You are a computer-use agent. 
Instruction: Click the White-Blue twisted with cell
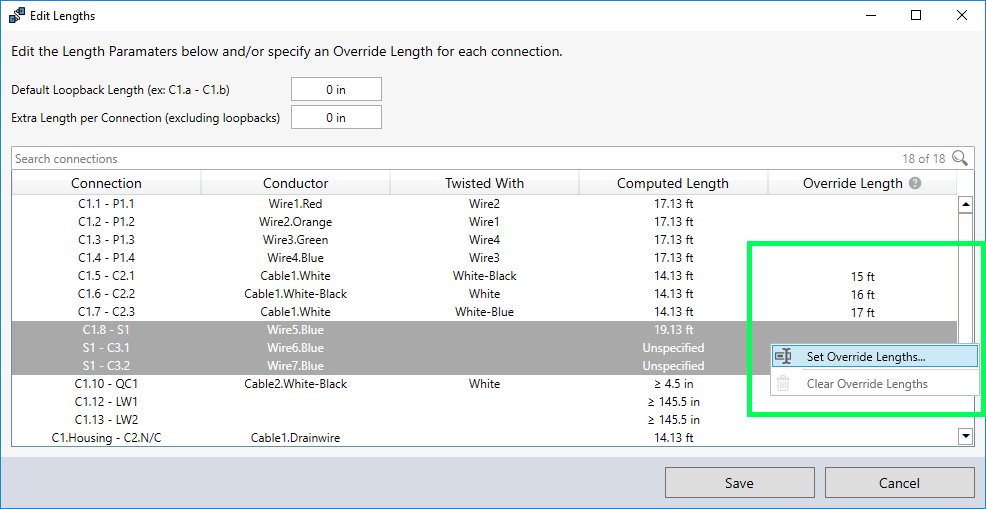coord(484,312)
